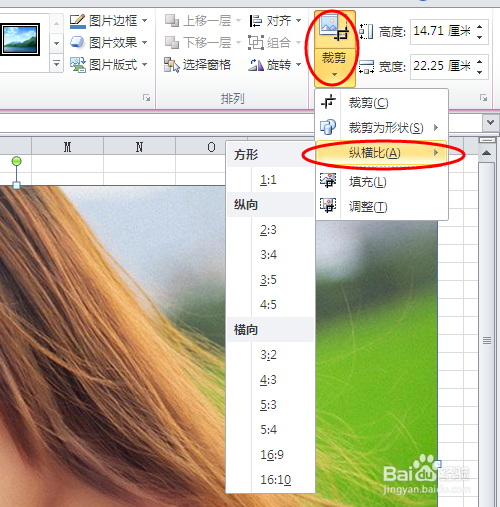This screenshot has height=507, width=500.
Task: Select the black-framed picture style thumbnail
Action: tap(20, 39)
